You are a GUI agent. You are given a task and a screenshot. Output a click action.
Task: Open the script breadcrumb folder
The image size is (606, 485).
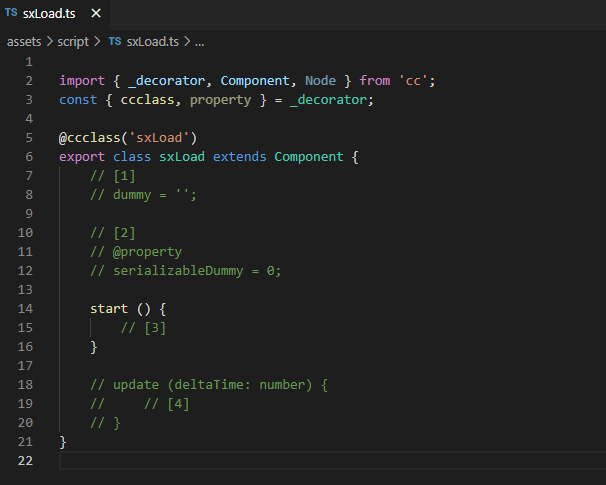tap(73, 42)
